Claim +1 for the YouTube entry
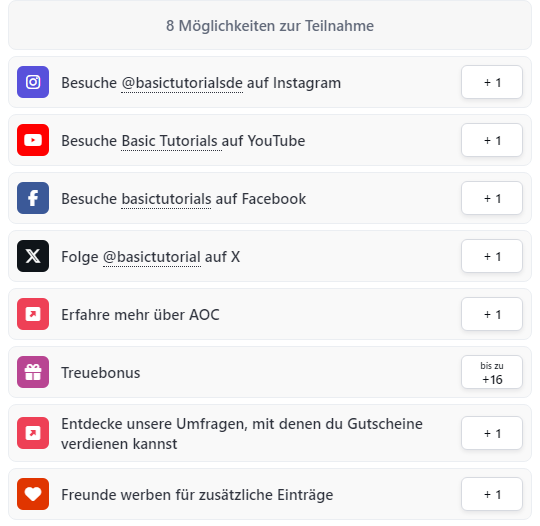Viewport: 540px width, 526px height. click(x=492, y=140)
